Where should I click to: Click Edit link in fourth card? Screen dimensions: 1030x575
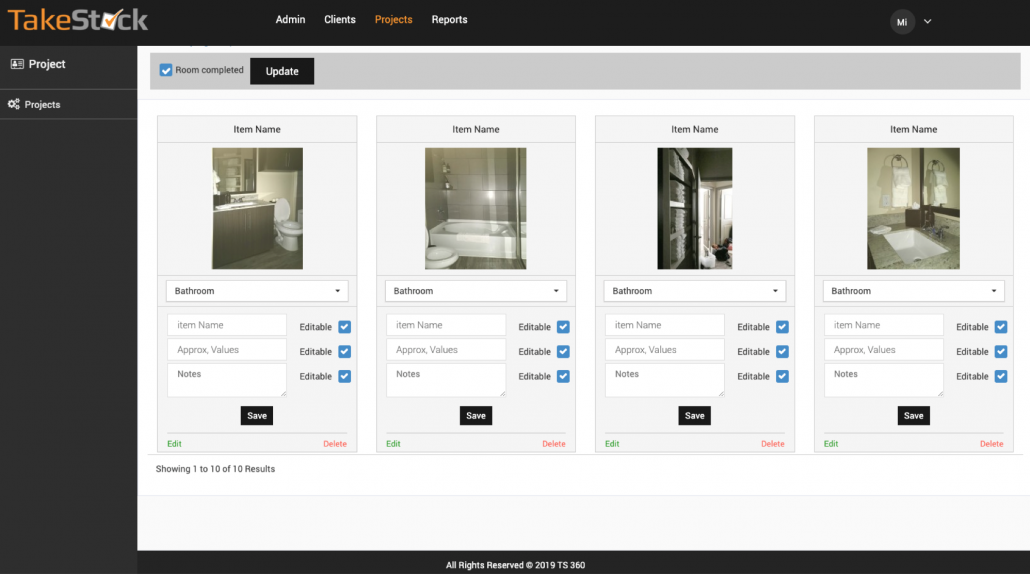(831, 444)
